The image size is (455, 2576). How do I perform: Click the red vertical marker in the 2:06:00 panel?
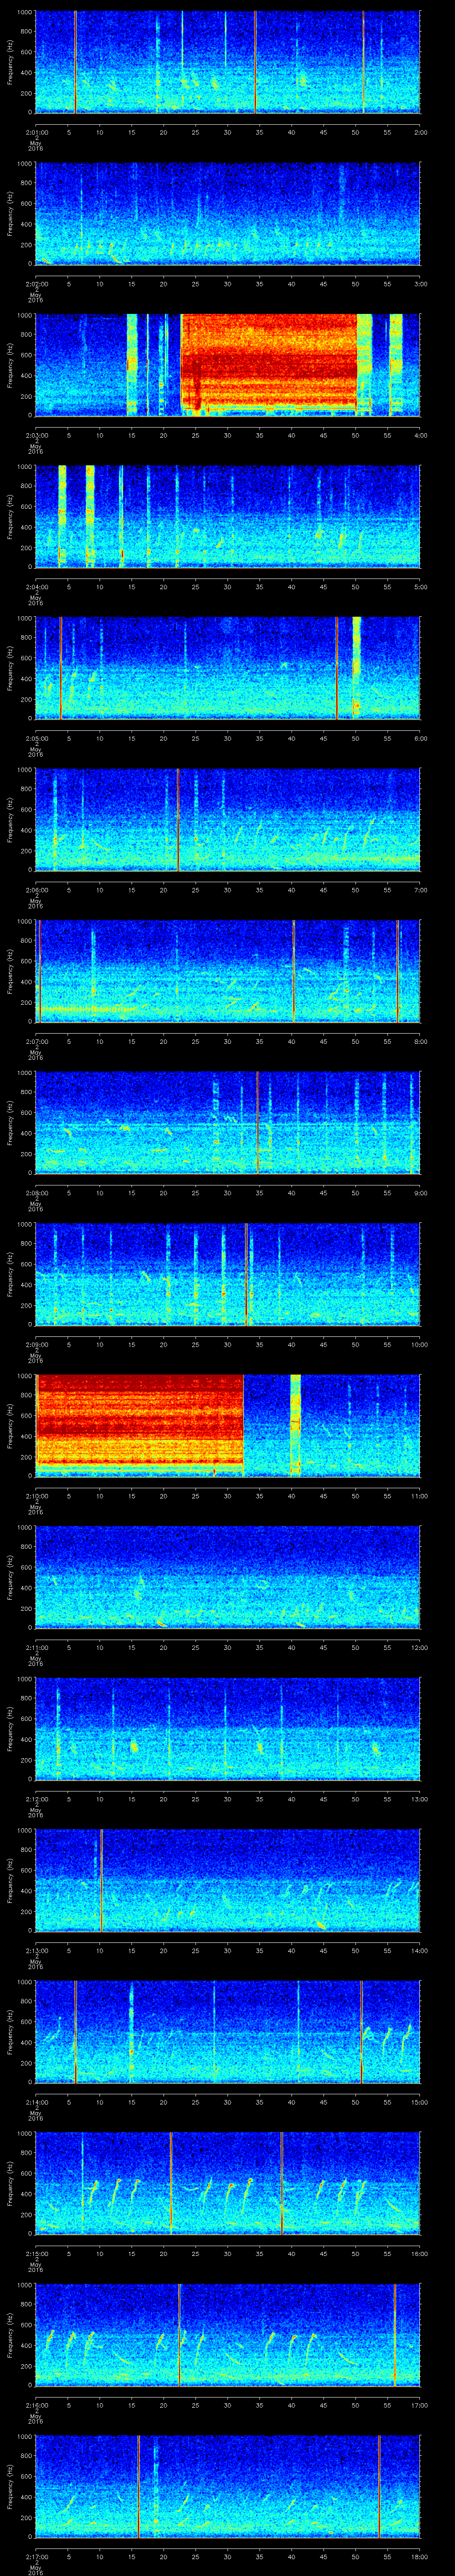178,819
